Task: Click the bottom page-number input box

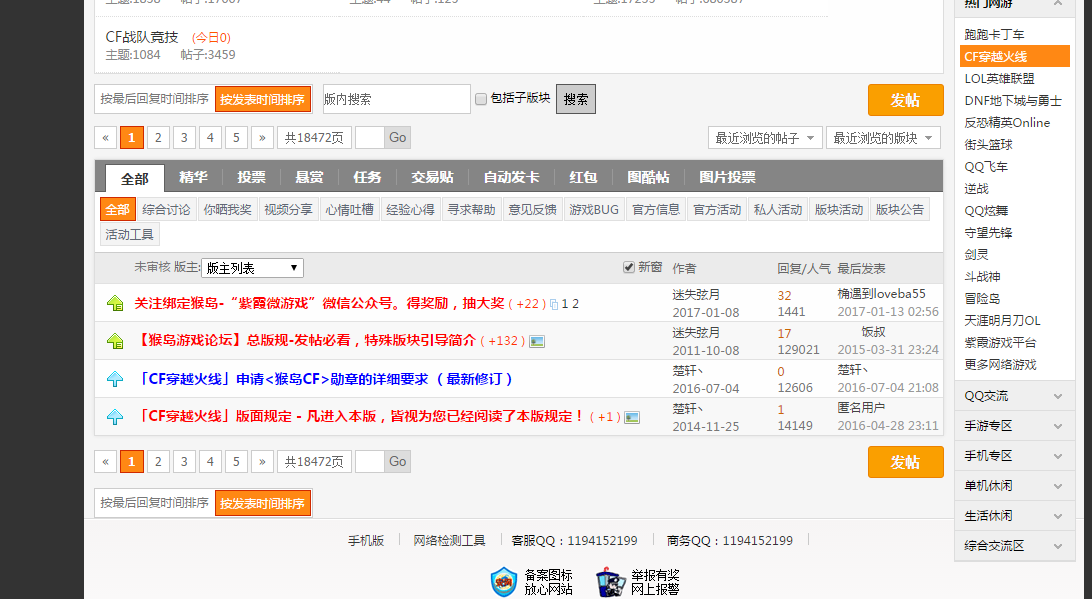Action: coord(370,461)
